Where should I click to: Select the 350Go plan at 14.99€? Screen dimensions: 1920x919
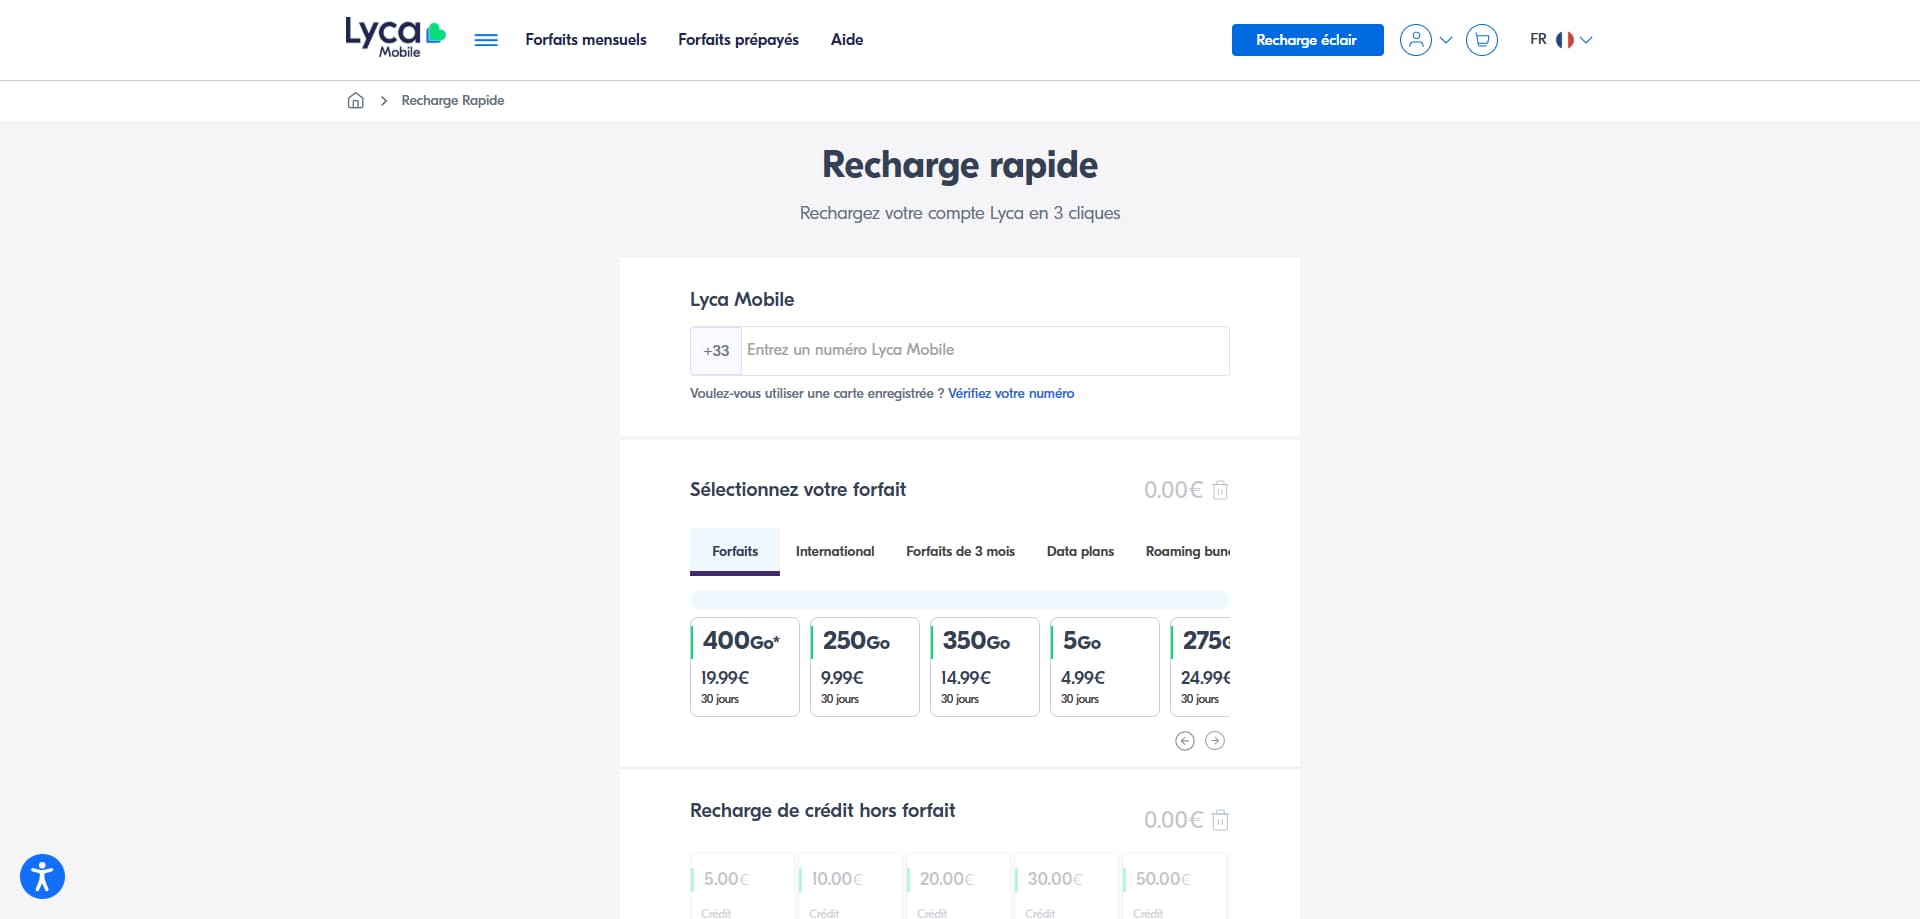coord(985,667)
